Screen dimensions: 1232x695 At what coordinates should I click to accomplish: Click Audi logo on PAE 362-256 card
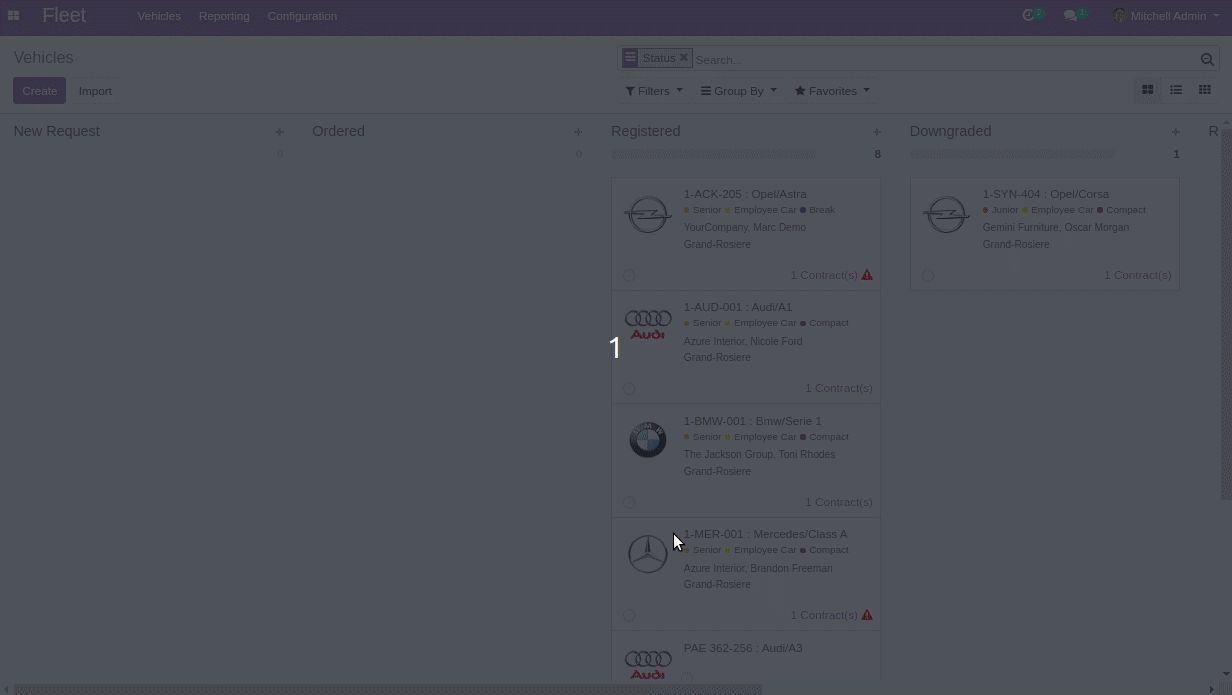pyautogui.click(x=648, y=664)
